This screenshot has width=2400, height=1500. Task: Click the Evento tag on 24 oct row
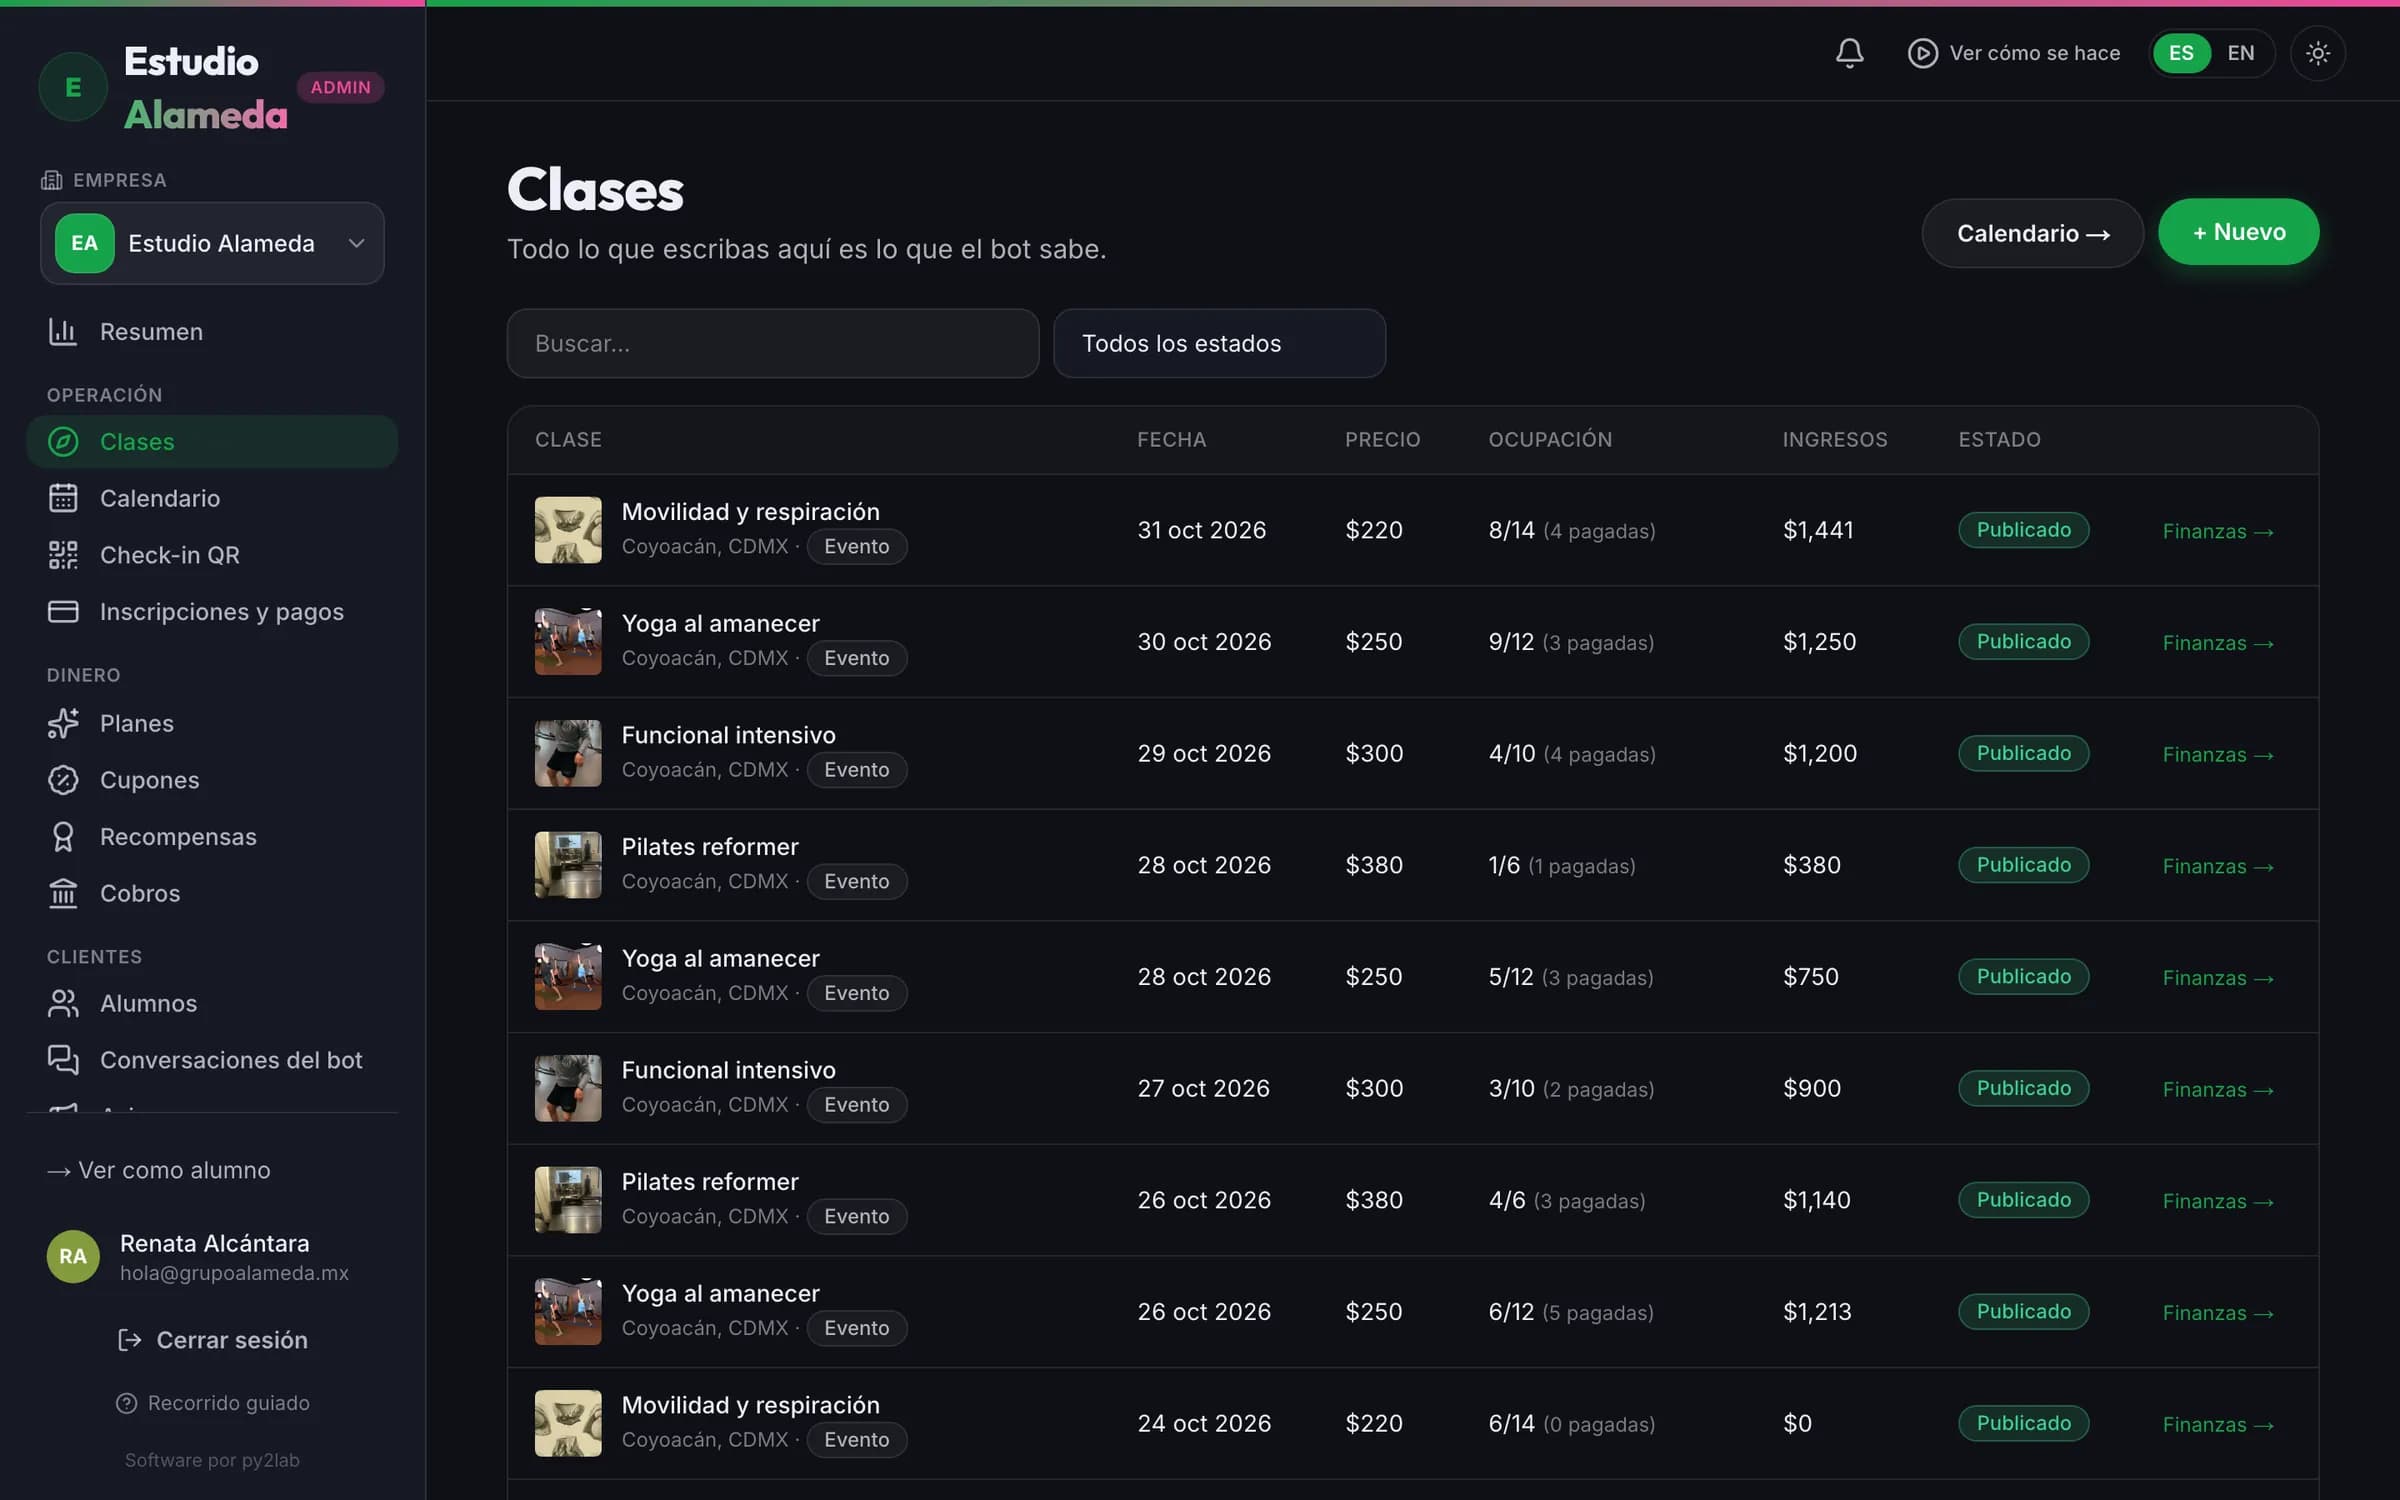[856, 1440]
